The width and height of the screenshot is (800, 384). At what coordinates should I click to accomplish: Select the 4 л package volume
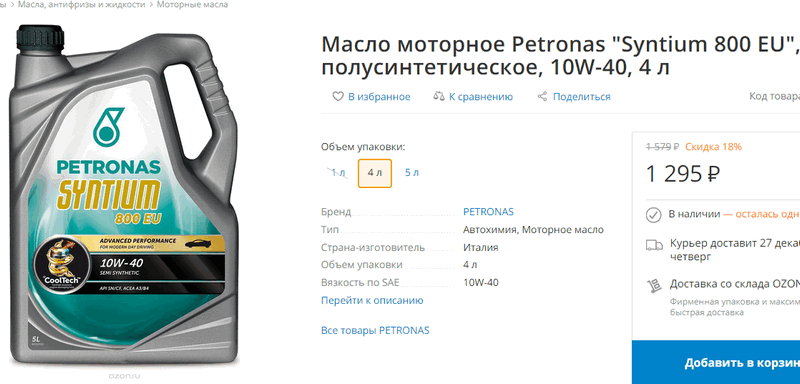[x=374, y=173]
